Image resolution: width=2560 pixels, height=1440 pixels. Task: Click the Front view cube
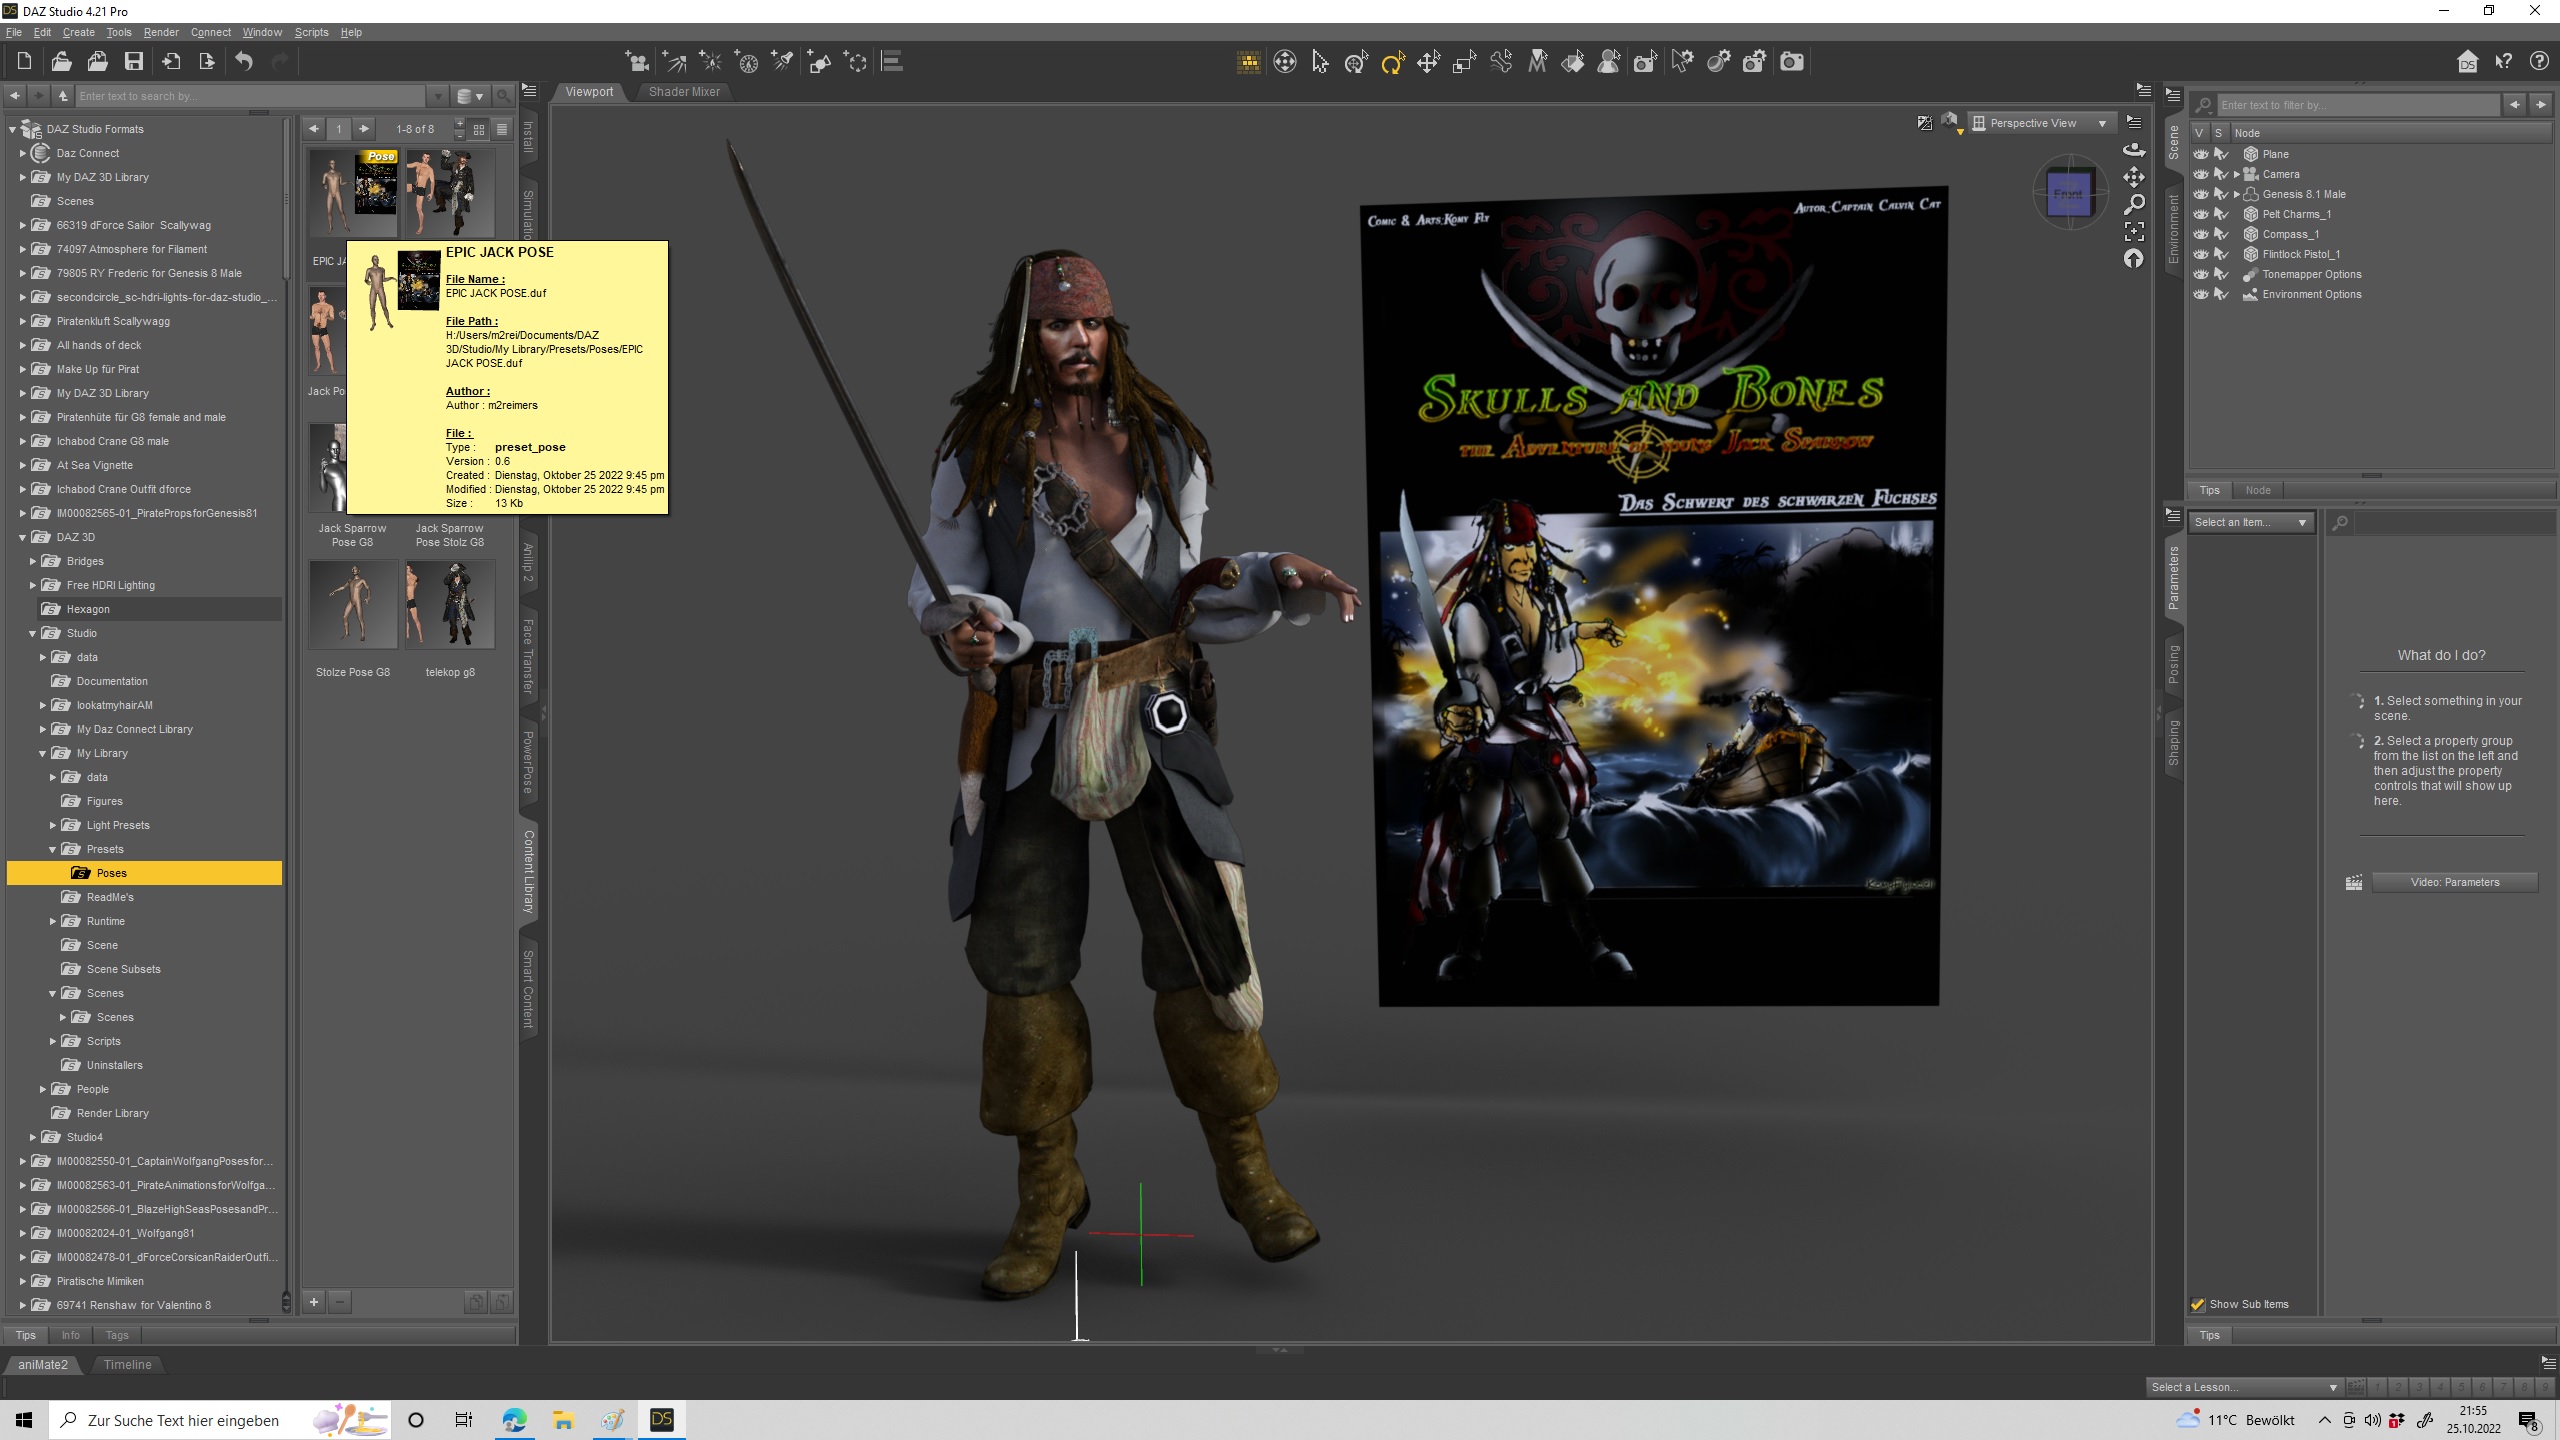point(2069,194)
